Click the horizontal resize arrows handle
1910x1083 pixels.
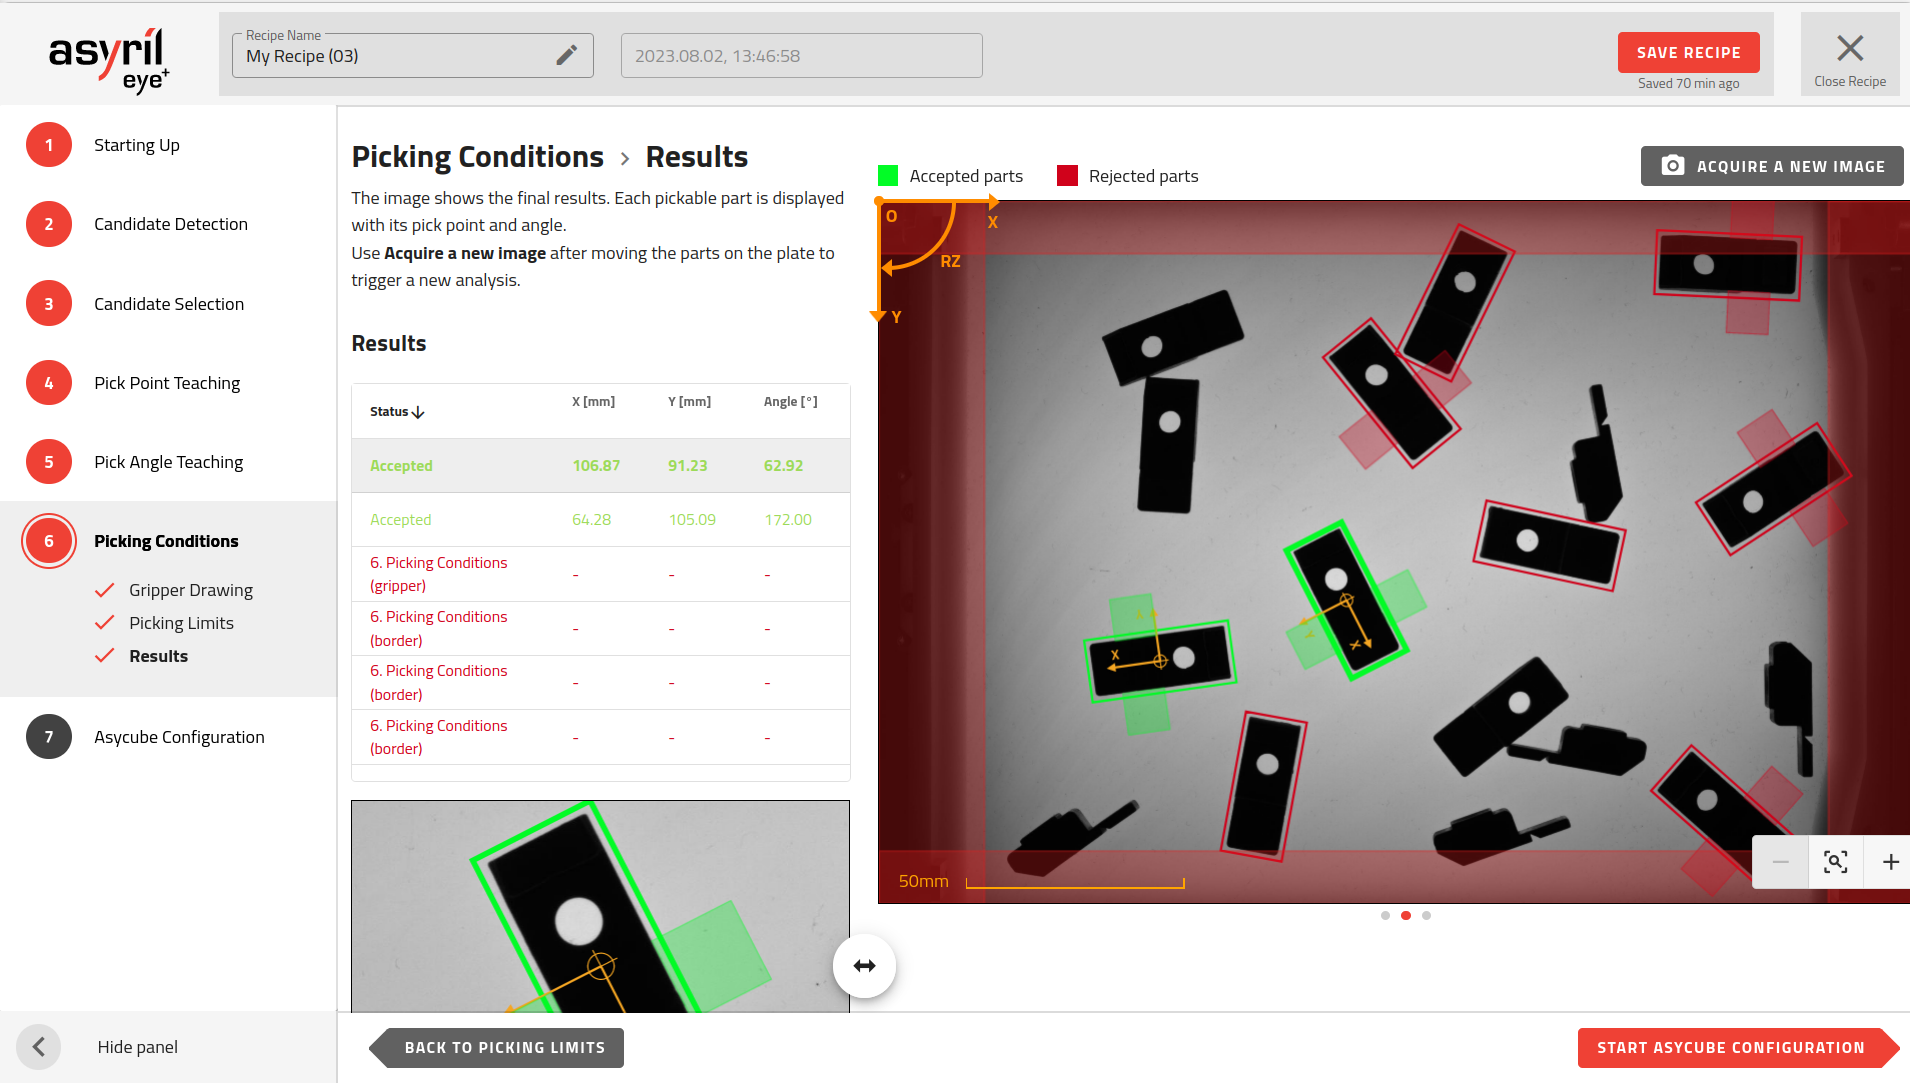pyautogui.click(x=864, y=966)
